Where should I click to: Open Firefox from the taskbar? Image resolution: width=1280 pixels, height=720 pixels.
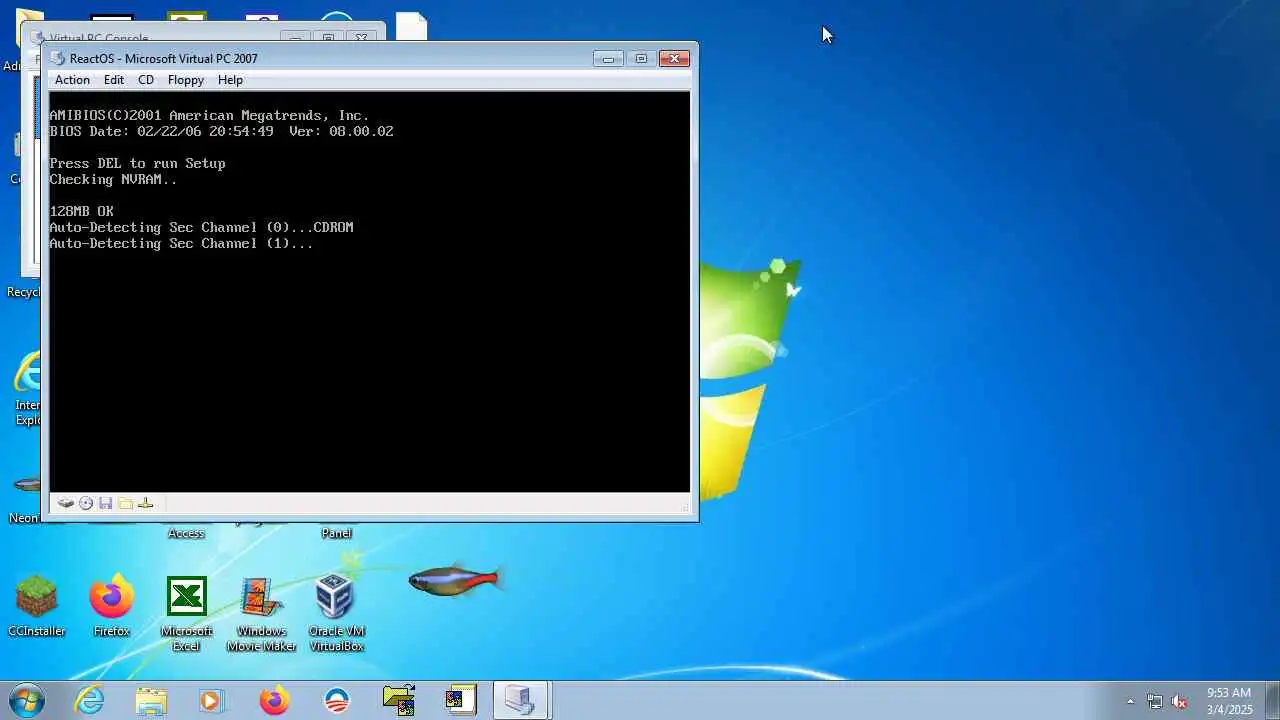pos(274,700)
